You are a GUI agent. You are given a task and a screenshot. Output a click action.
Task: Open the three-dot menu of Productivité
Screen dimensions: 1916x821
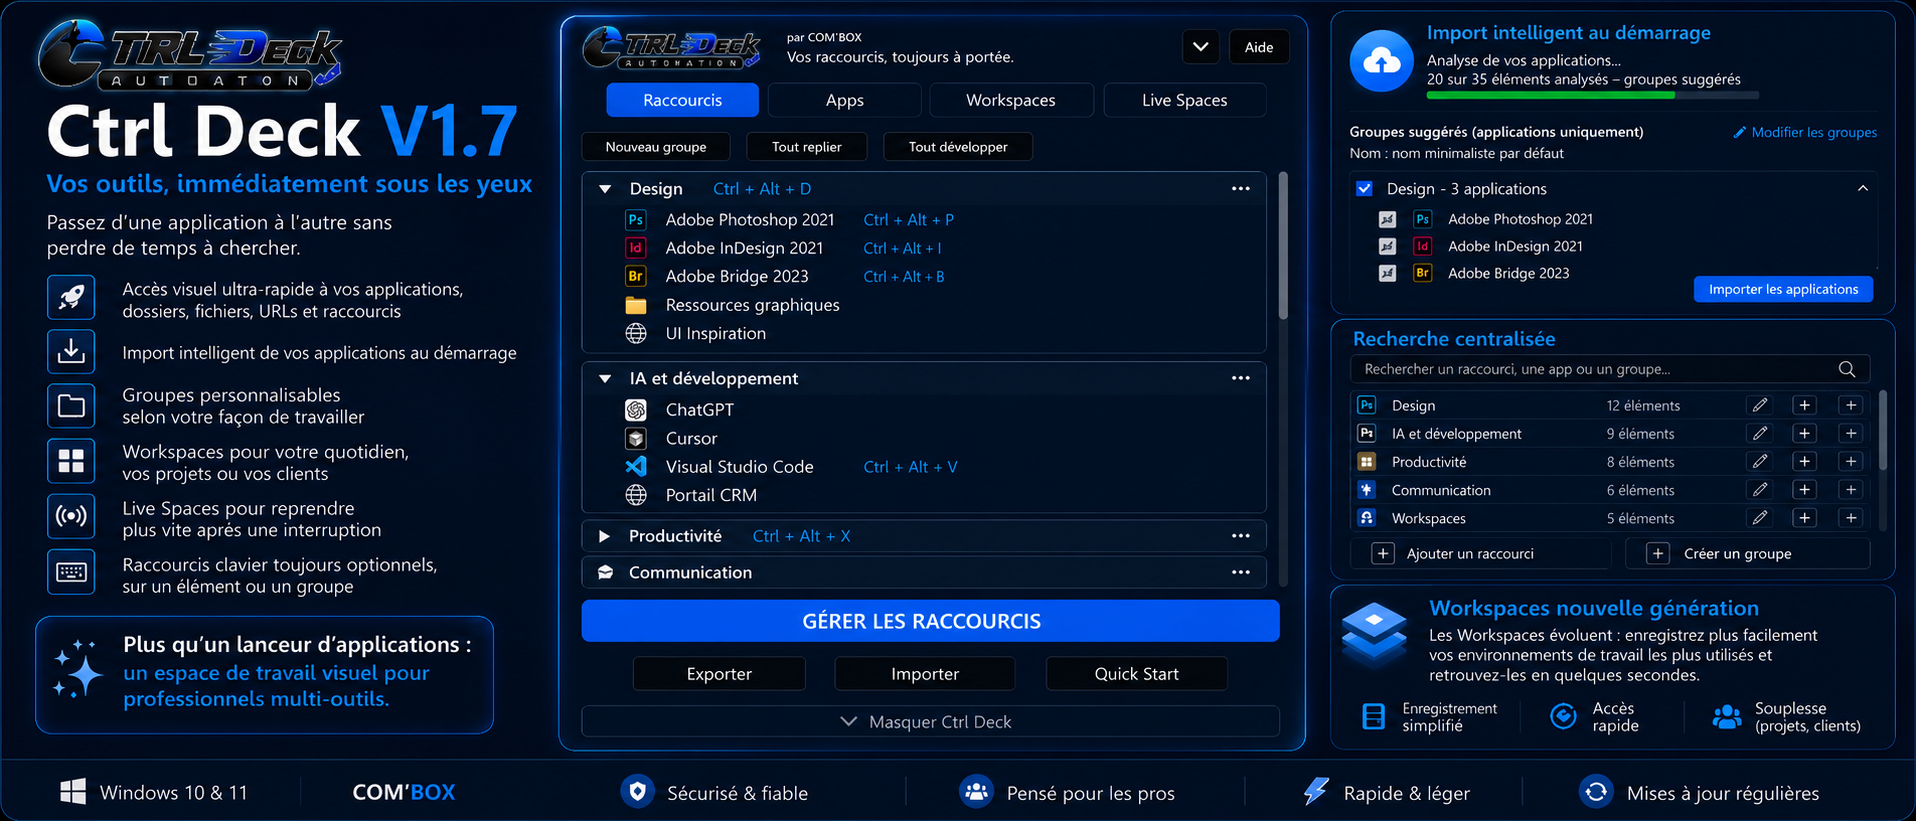point(1241,536)
